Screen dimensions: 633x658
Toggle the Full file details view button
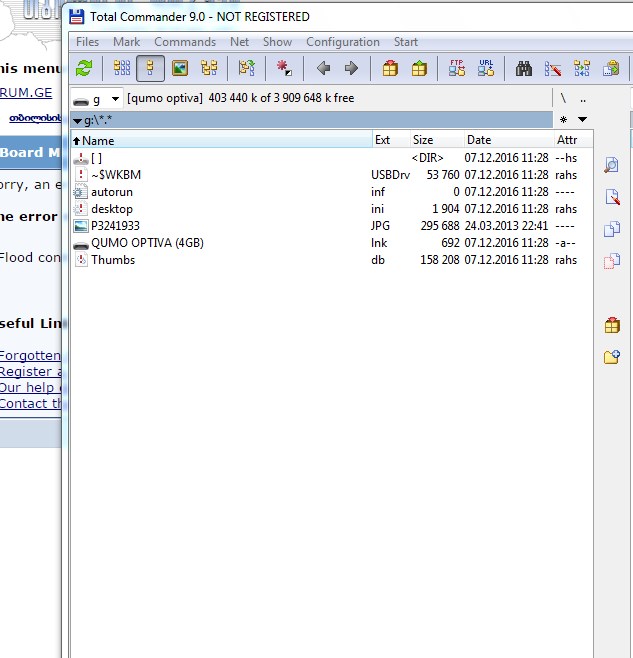(x=150, y=68)
